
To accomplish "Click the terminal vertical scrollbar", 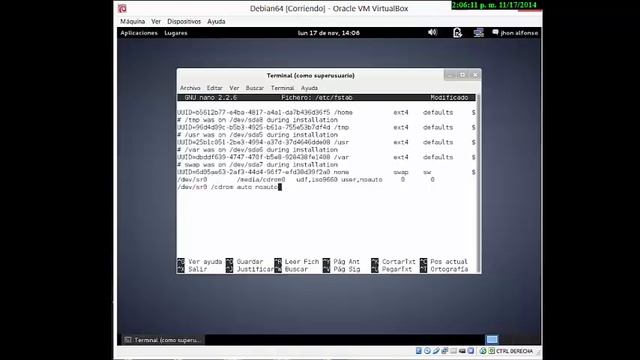I will pyautogui.click(x=478, y=184).
